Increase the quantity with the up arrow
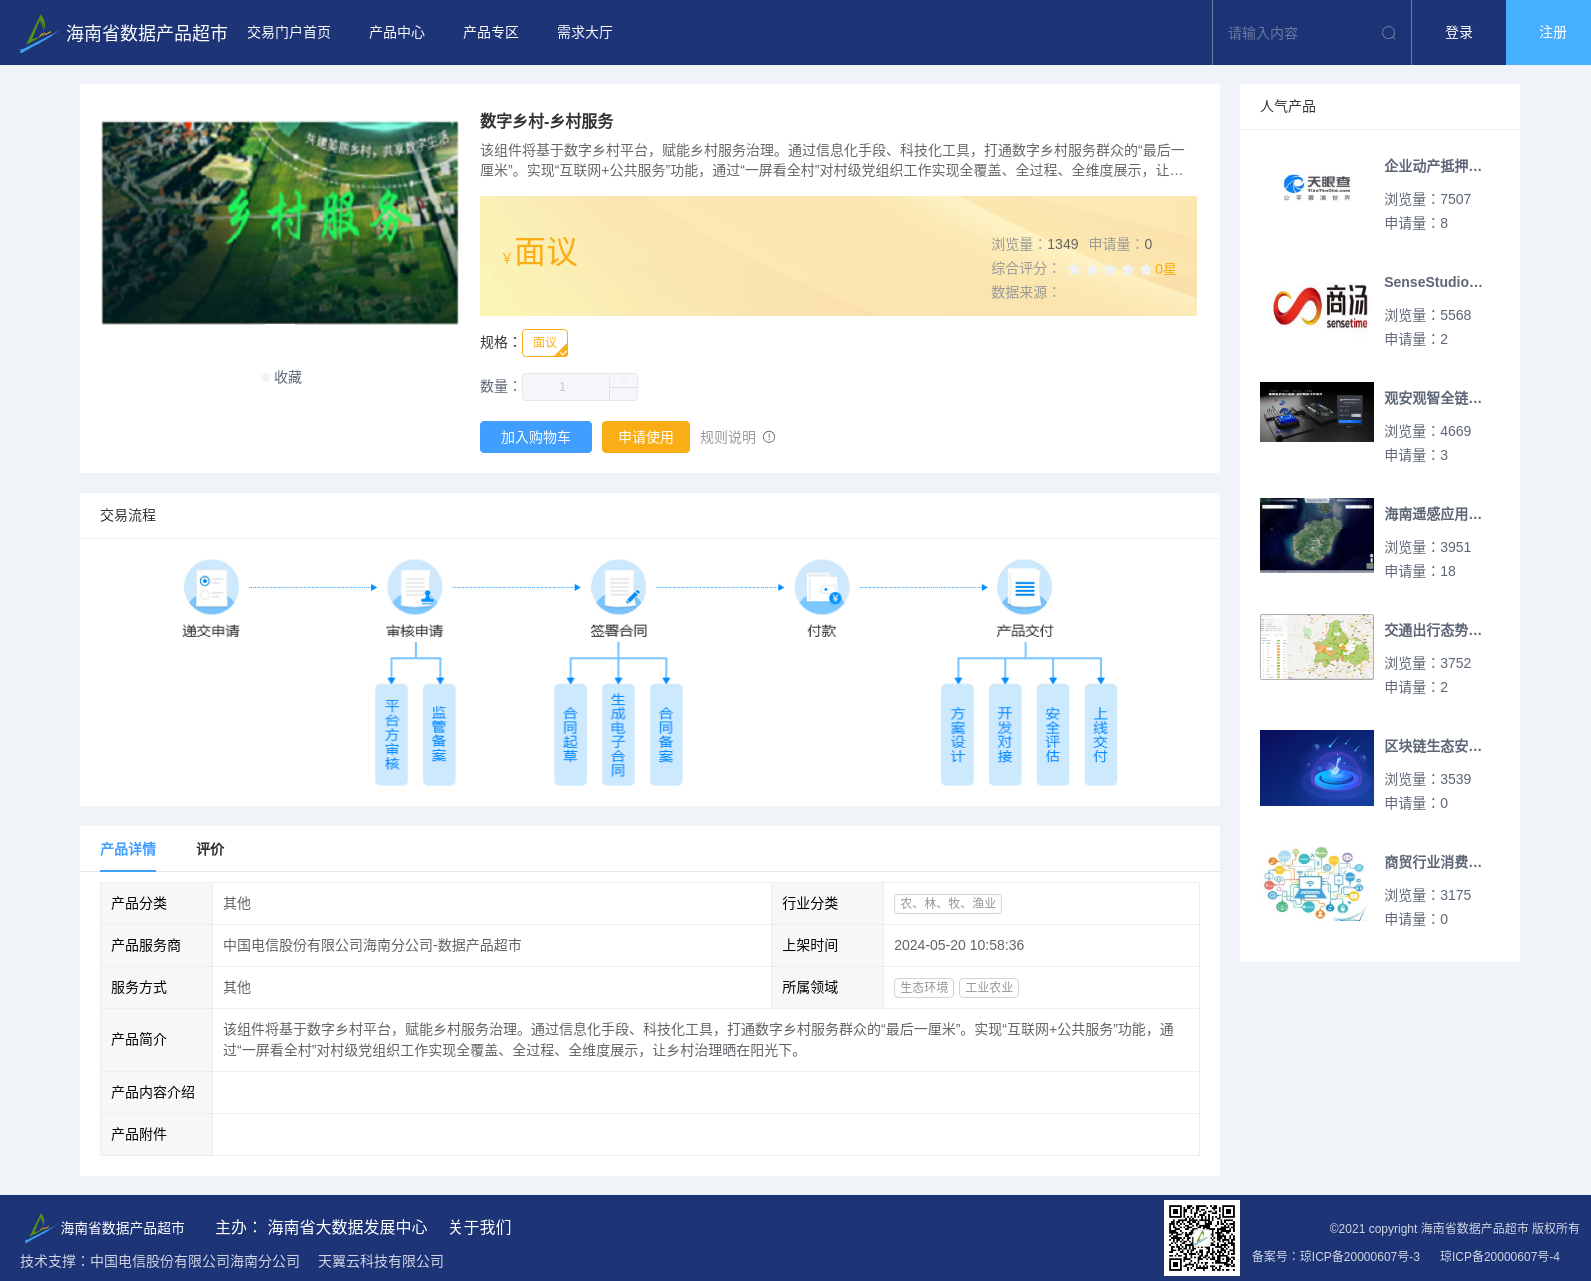The height and width of the screenshot is (1281, 1591). [623, 380]
